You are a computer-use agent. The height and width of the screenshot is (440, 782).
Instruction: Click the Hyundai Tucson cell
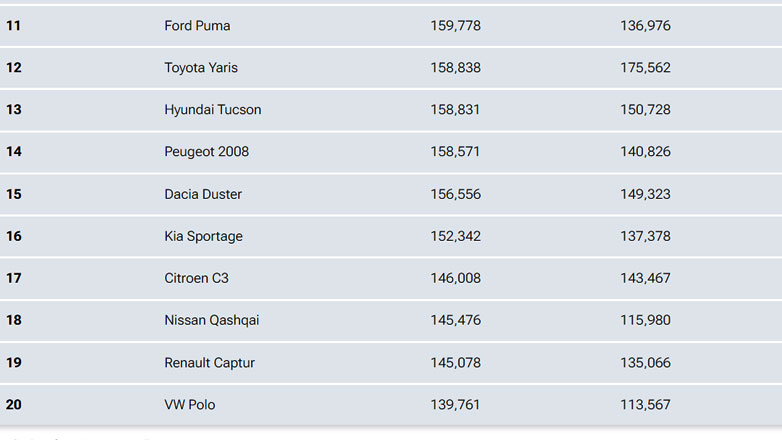(212, 110)
